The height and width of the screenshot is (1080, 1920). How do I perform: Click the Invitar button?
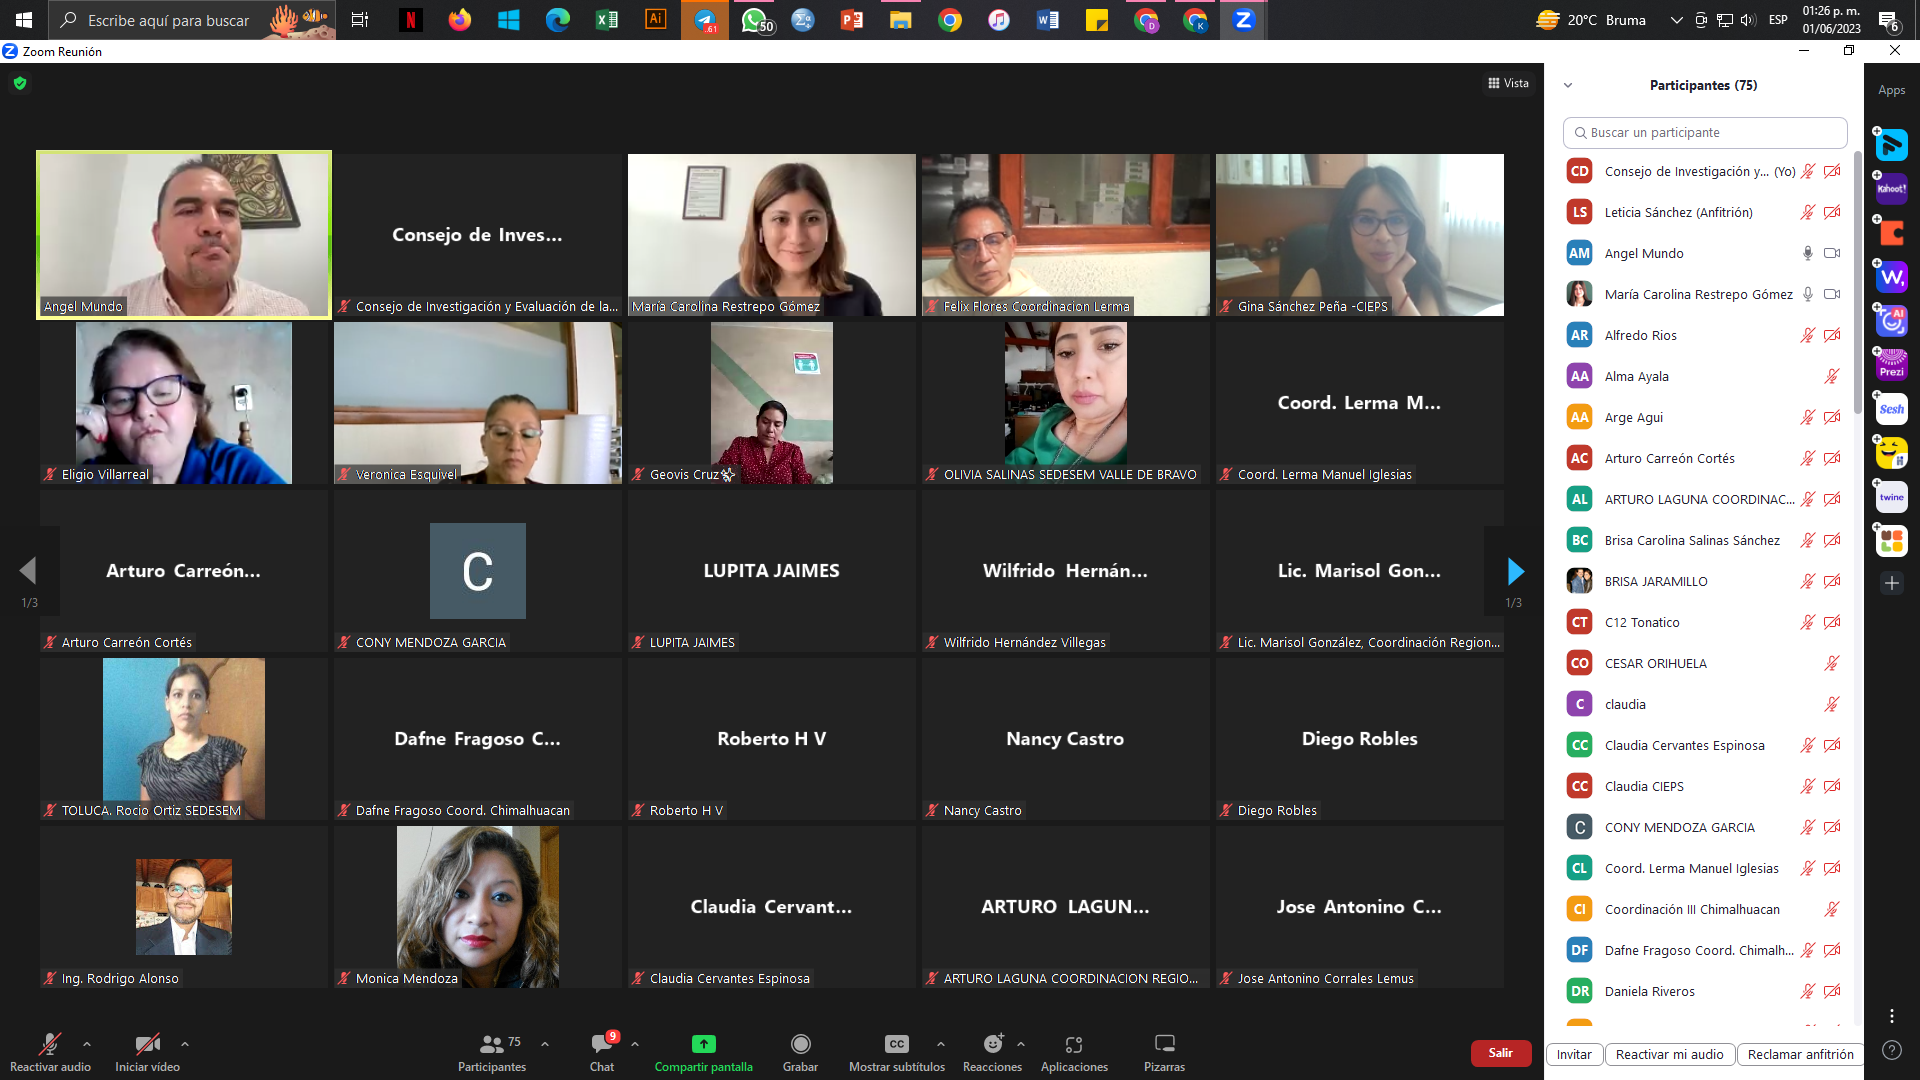1574,1054
